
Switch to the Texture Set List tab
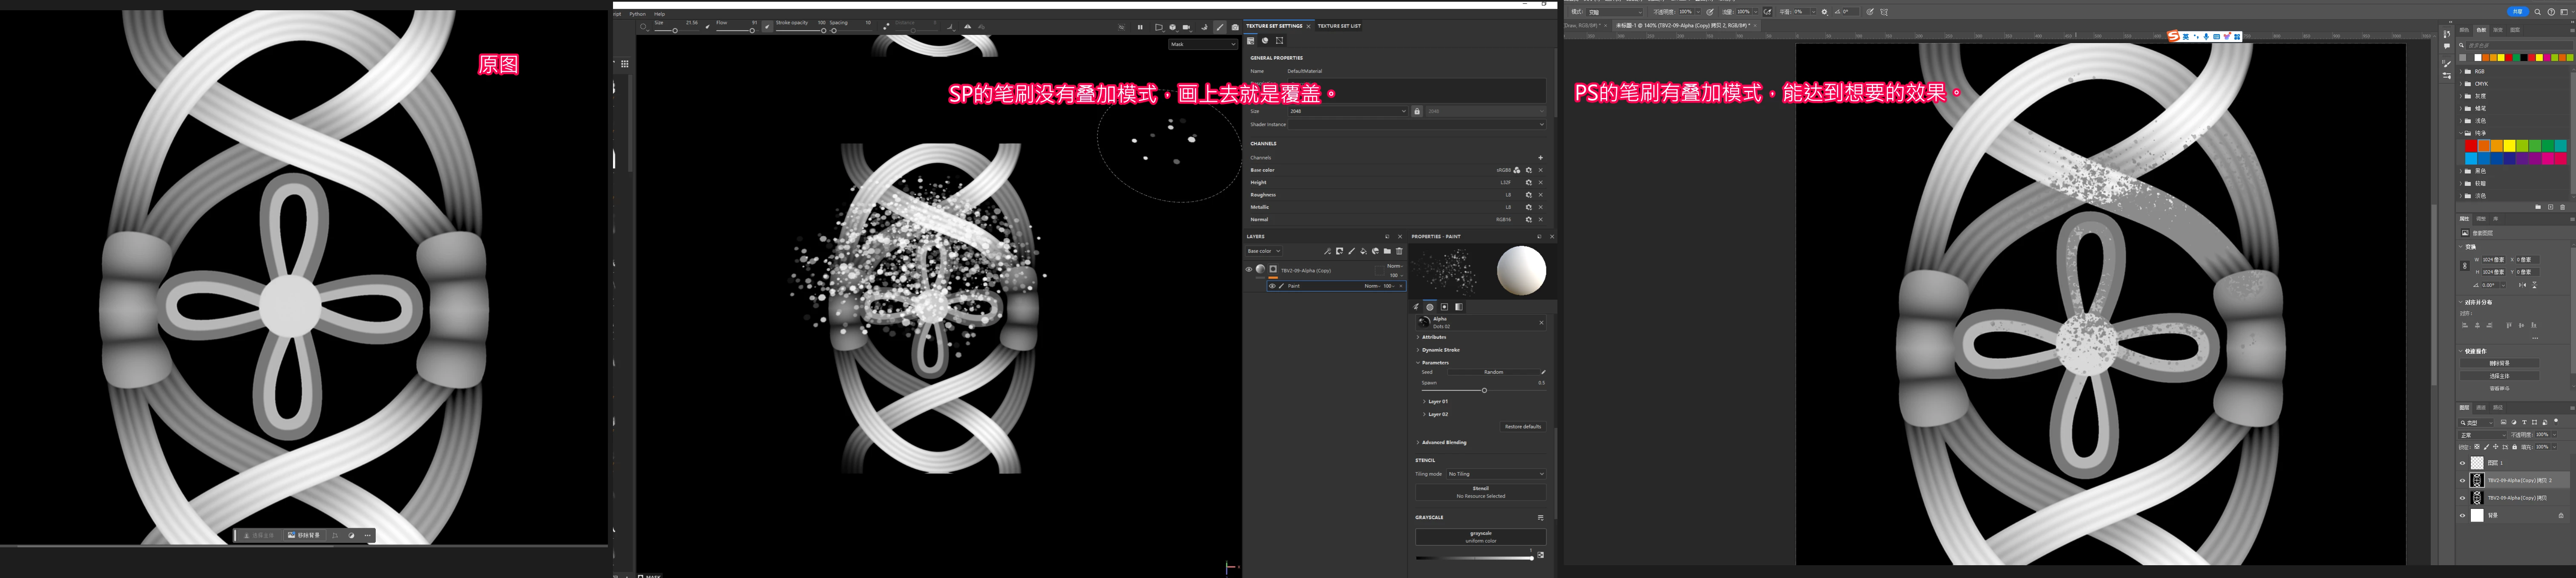[1338, 26]
